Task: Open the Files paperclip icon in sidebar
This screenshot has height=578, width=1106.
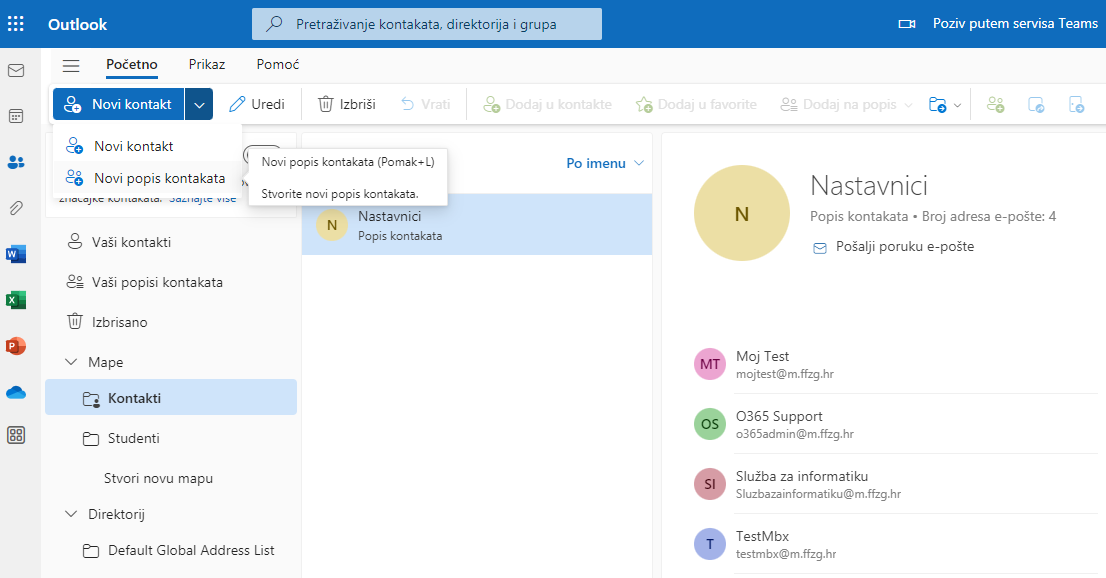Action: pos(16,208)
